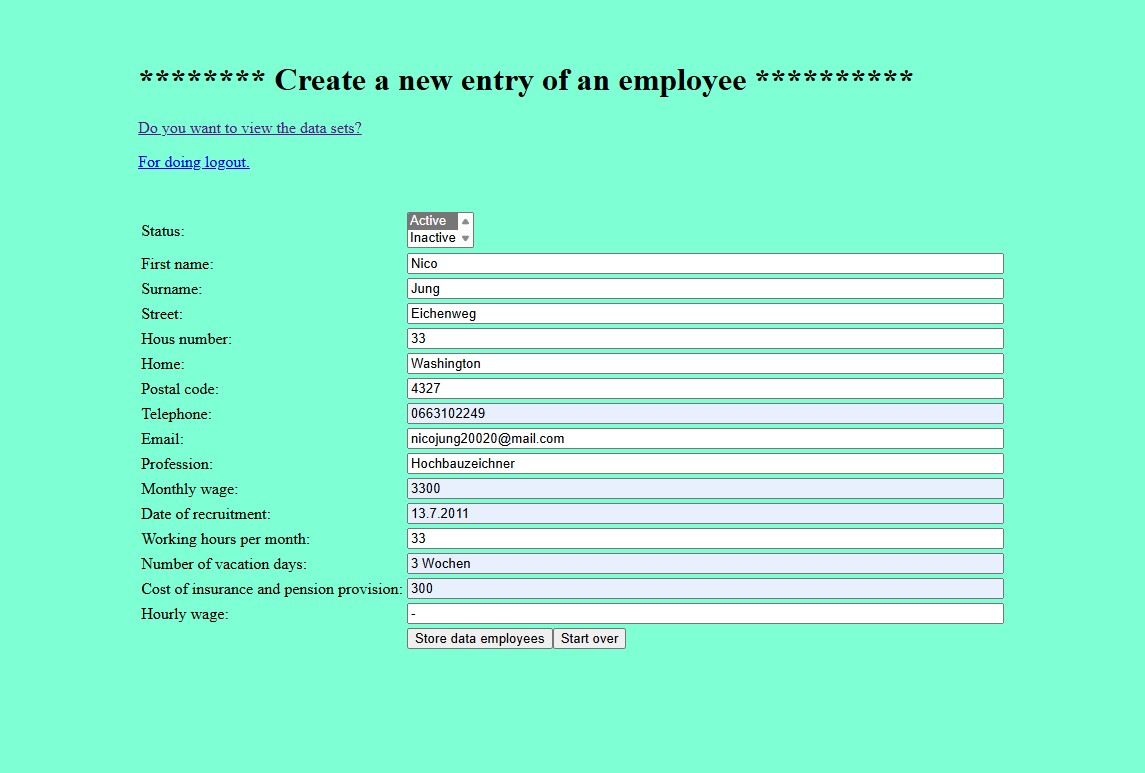Focus the First name field containing Nico

(x=705, y=264)
